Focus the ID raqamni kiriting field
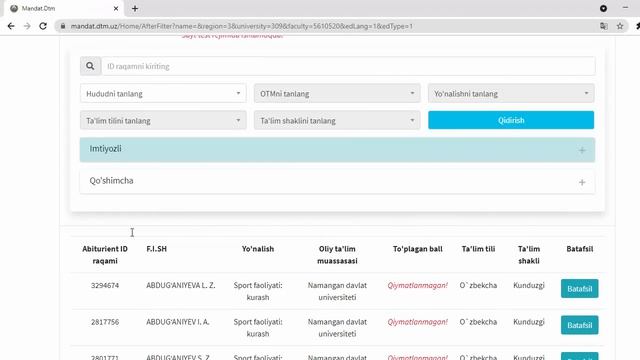 pyautogui.click(x=348, y=66)
